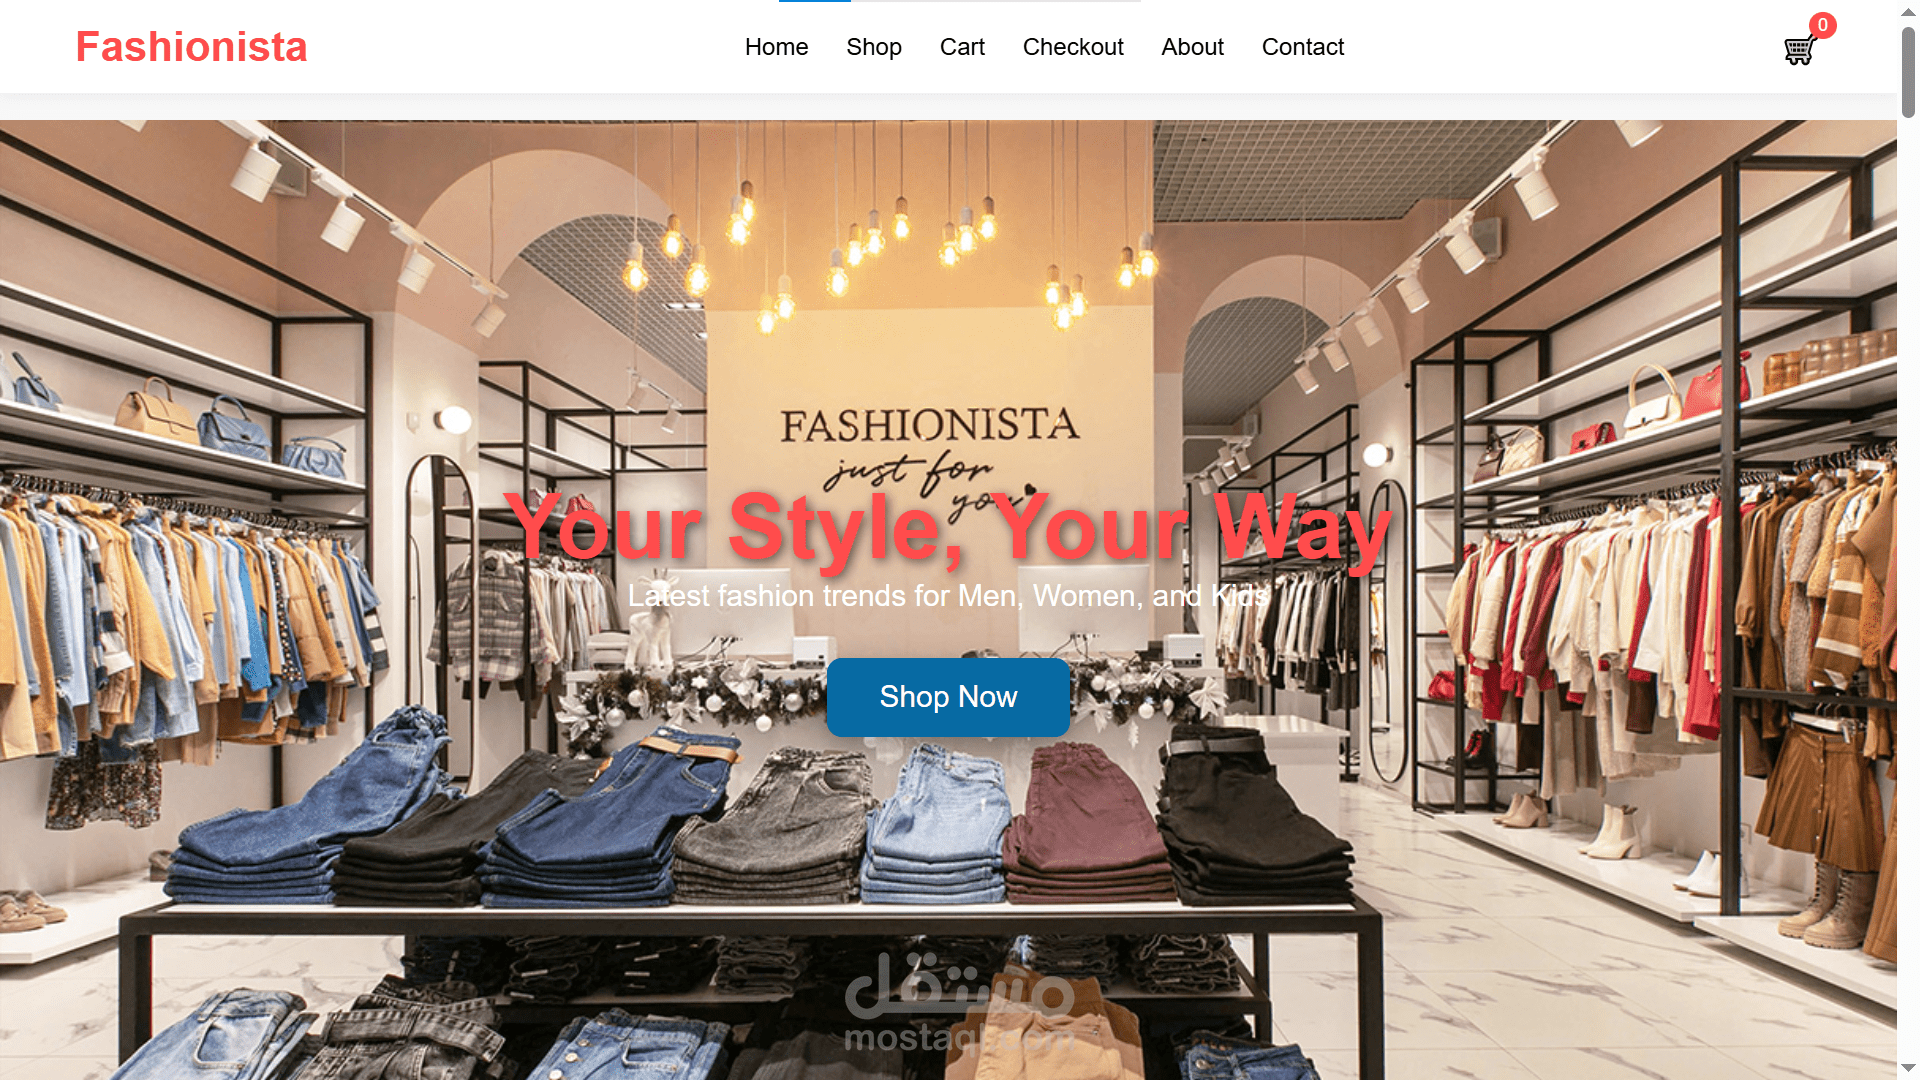1920x1080 pixels.
Task: Click the scrollbar down arrow
Action: click(1908, 1069)
